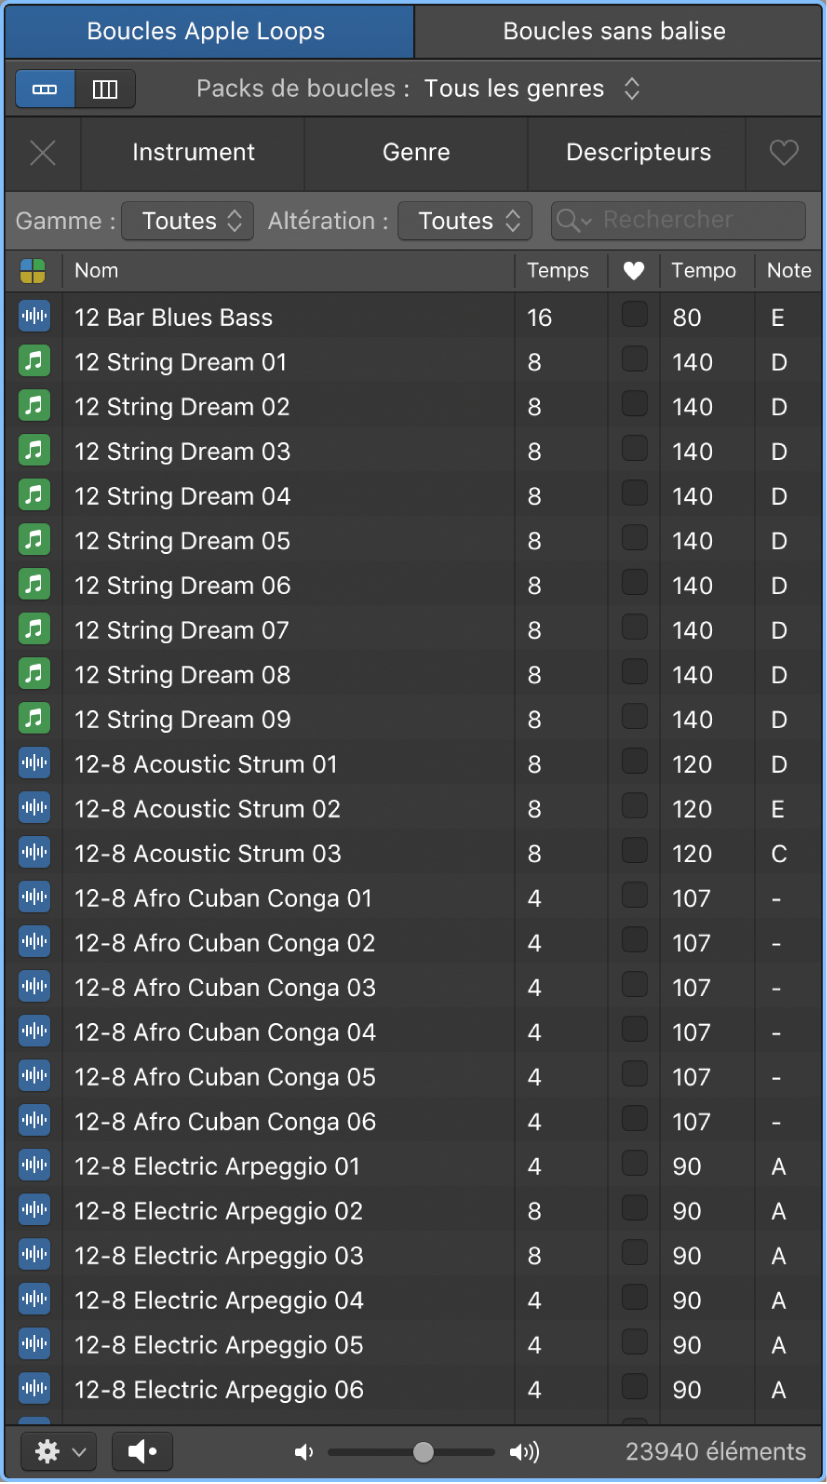Screen dimensions: 827x1484
Task: Mark 12 Bar Blues Bass as favorite
Action: 635,315
